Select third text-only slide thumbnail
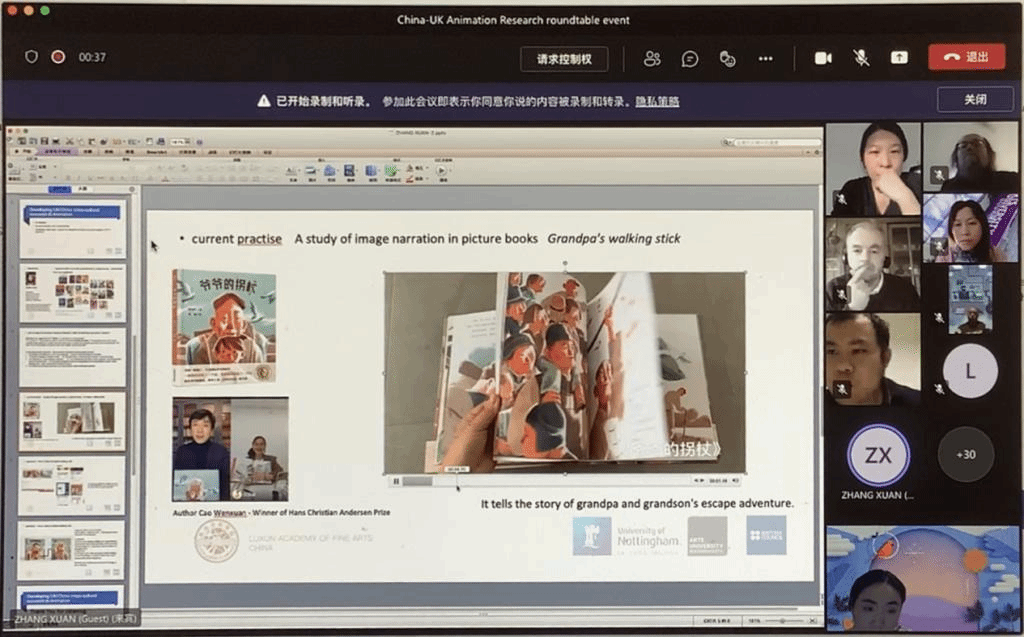 pyautogui.click(x=72, y=357)
